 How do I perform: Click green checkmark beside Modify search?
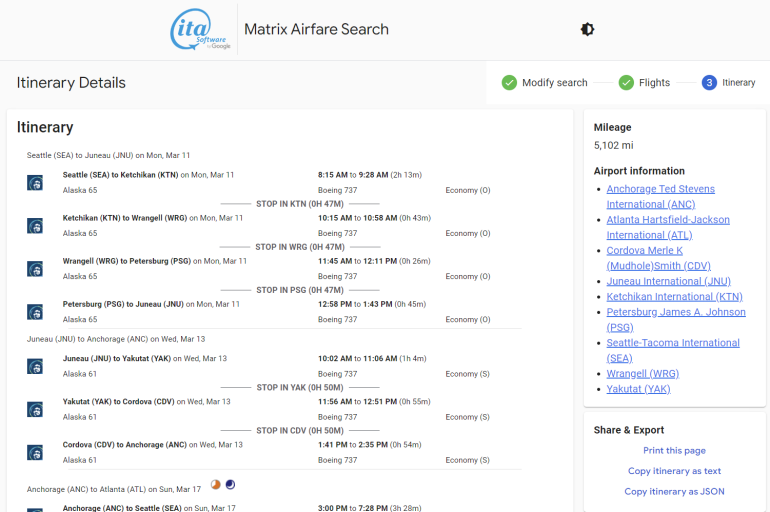(509, 83)
